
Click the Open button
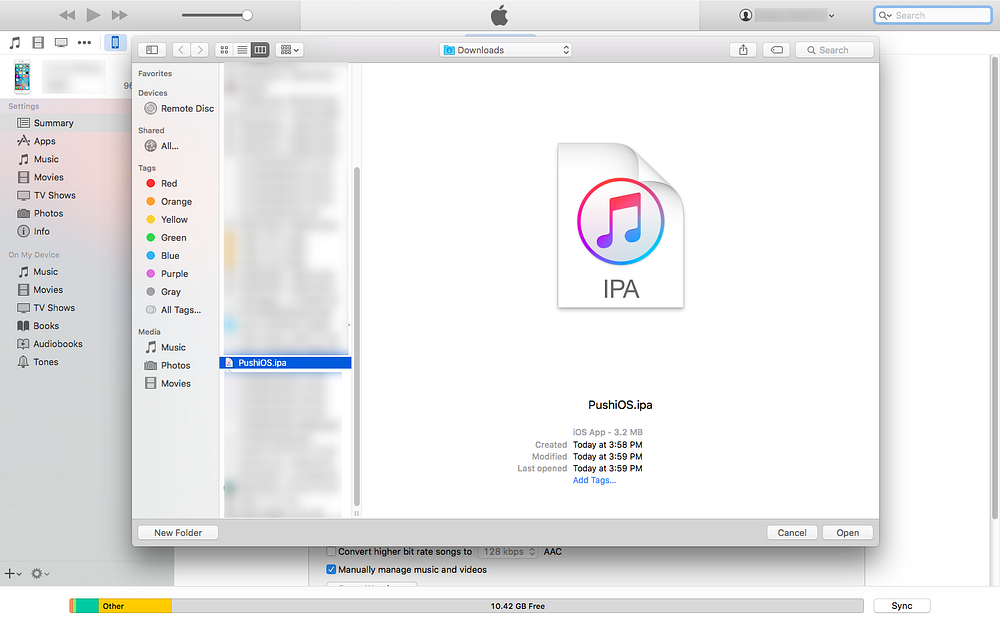848,533
